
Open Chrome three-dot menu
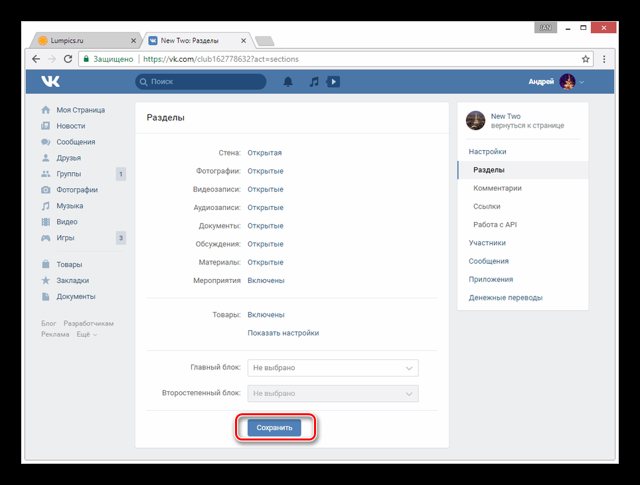tap(604, 59)
